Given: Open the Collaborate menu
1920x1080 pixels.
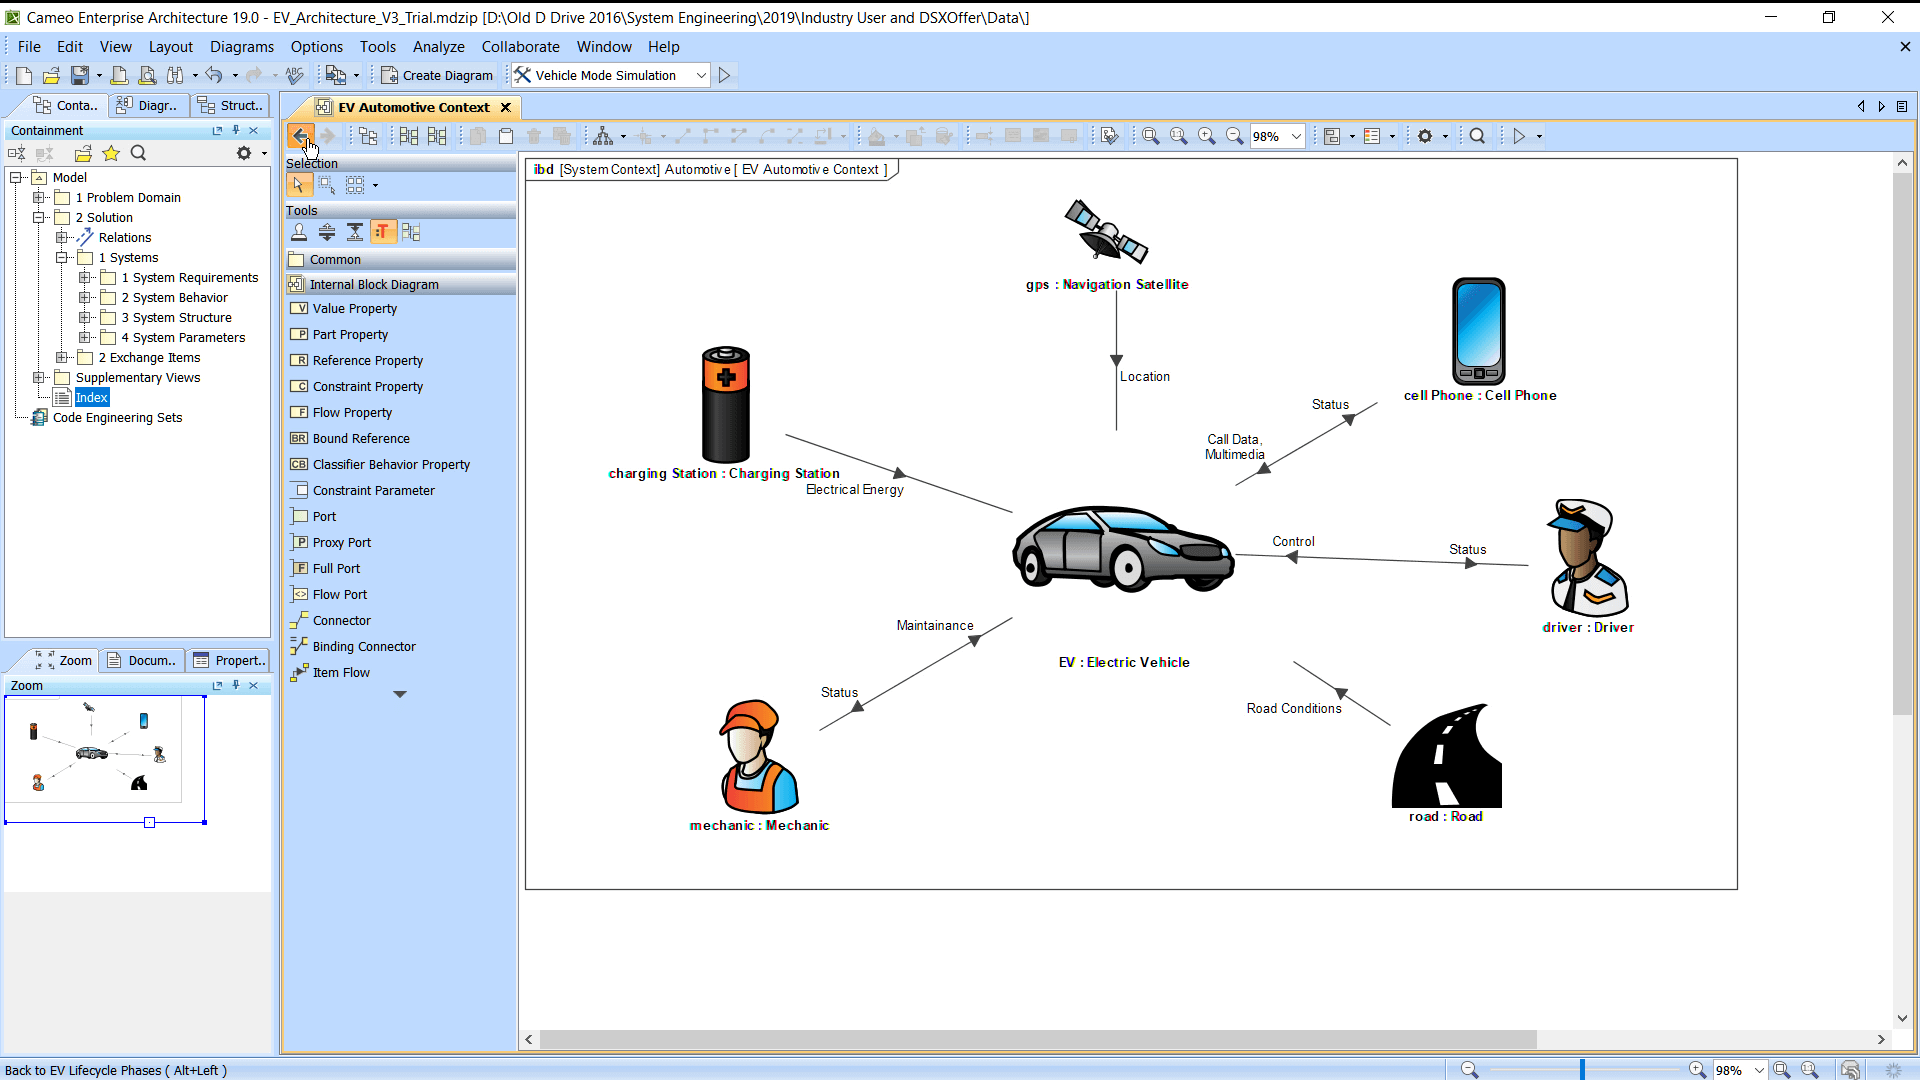Looking at the screenshot, I should pyautogui.click(x=520, y=46).
